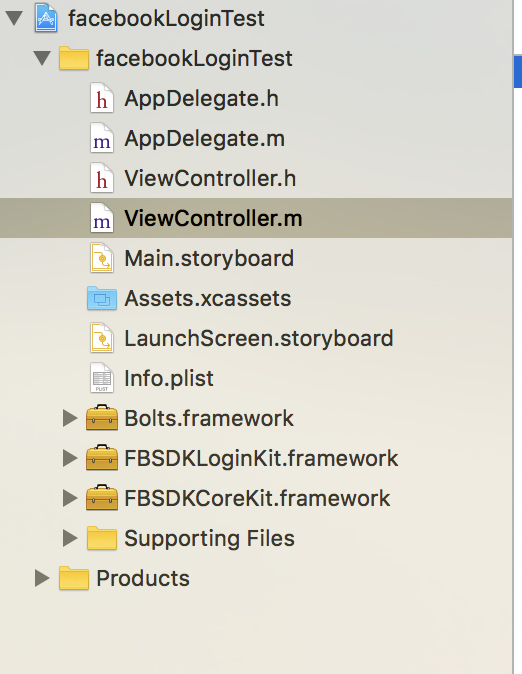The width and height of the screenshot is (522, 674).
Task: Collapse the facebookLoginTest project root
Action: coord(14,18)
